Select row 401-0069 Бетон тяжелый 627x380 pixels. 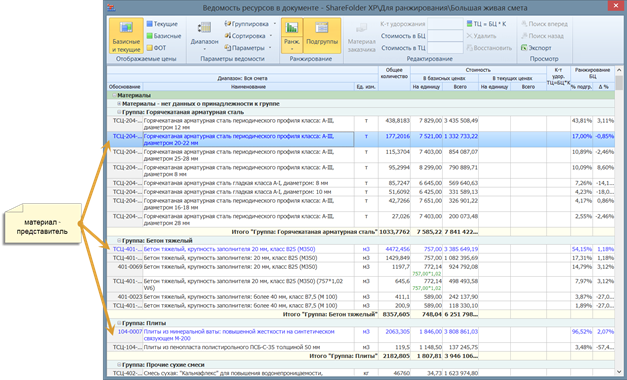(x=361, y=270)
